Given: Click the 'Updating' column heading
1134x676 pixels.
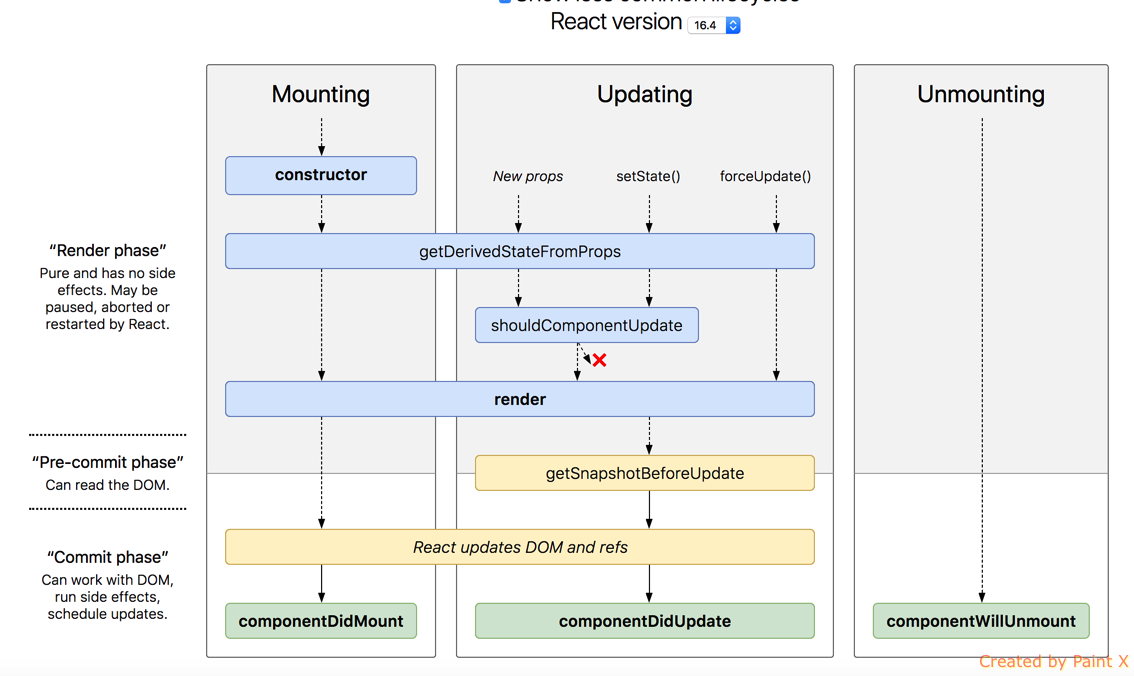Looking at the screenshot, I should click(644, 94).
